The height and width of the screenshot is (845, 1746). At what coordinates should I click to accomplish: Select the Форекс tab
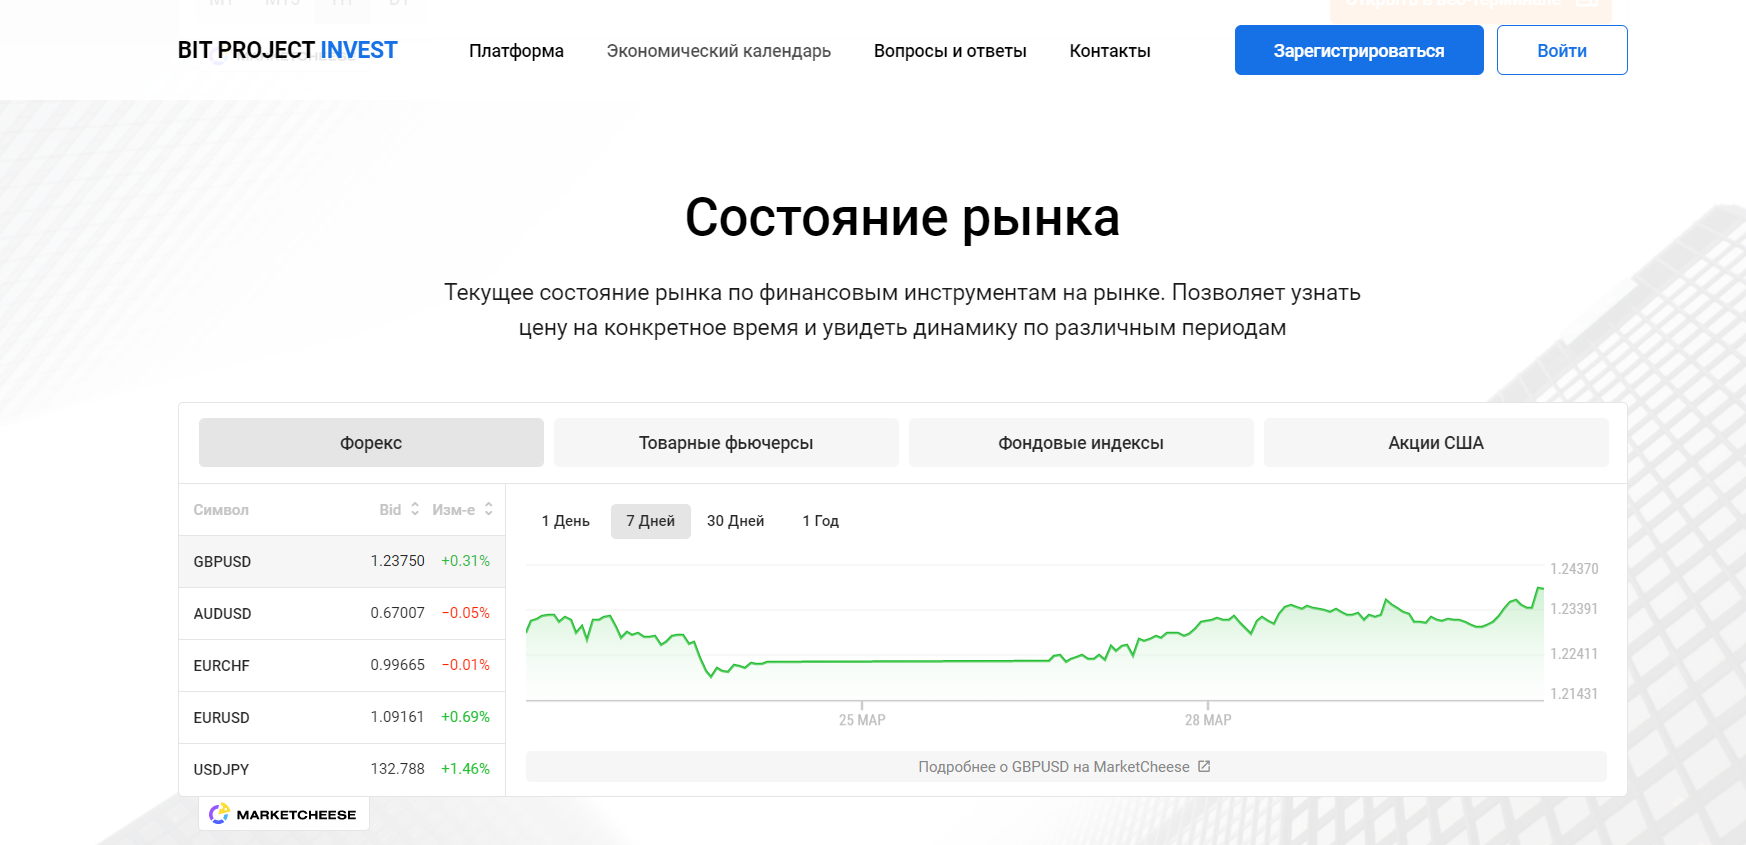point(371,443)
